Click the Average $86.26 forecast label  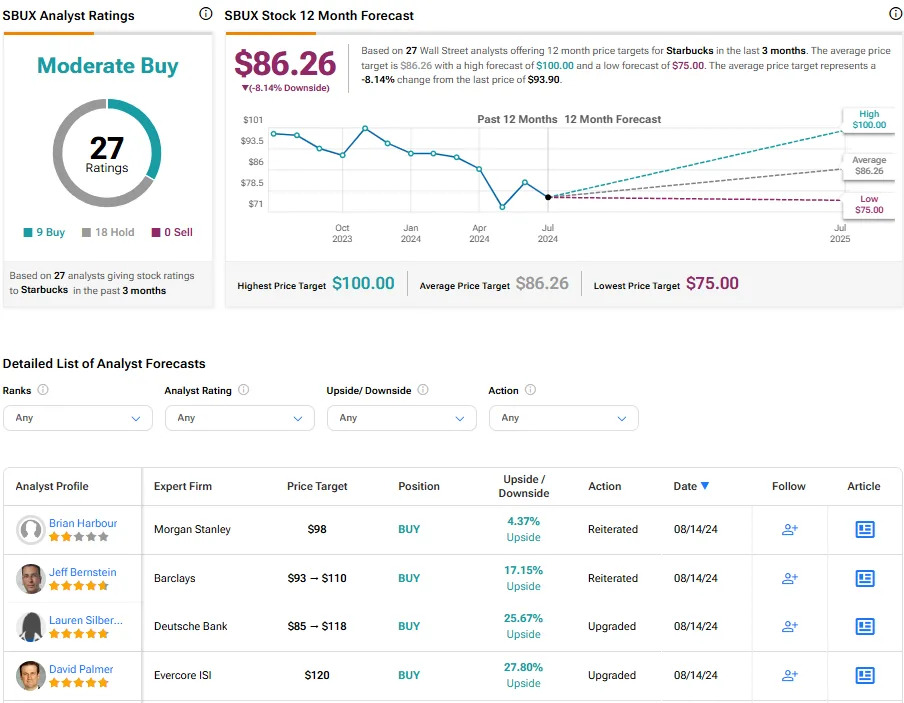tap(869, 166)
